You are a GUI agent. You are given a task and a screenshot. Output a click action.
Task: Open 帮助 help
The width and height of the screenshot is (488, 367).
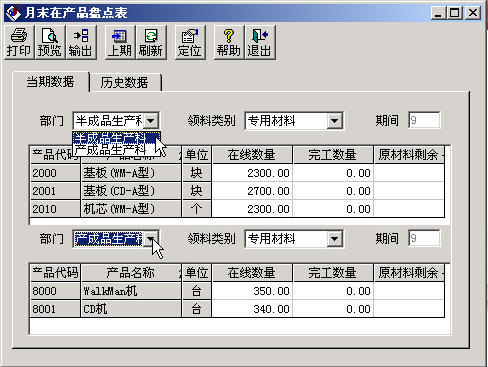[229, 43]
